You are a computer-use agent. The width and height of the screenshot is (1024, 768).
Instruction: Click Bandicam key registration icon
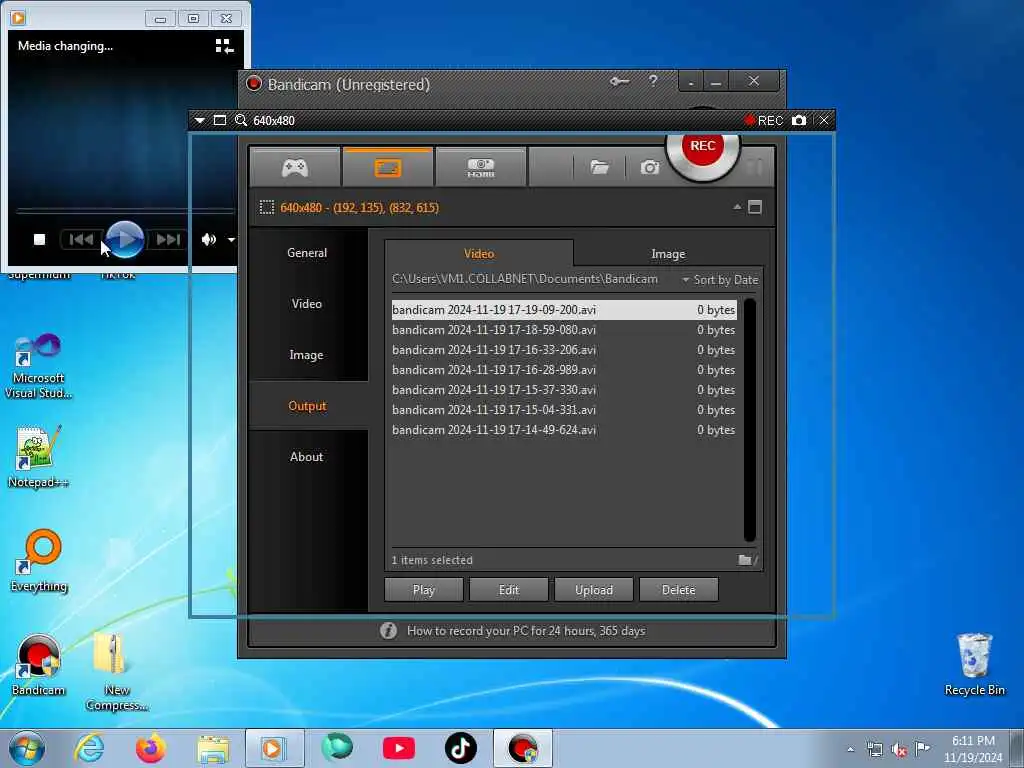619,82
